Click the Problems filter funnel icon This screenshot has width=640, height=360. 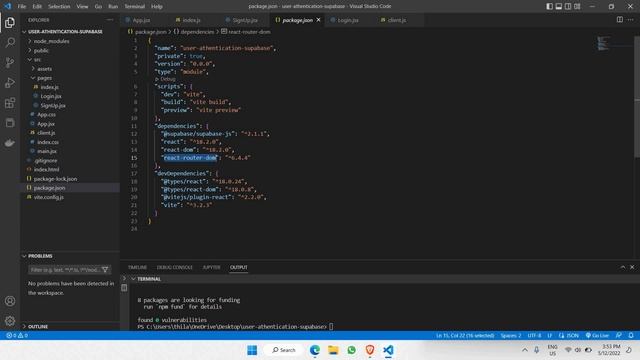click(105, 269)
